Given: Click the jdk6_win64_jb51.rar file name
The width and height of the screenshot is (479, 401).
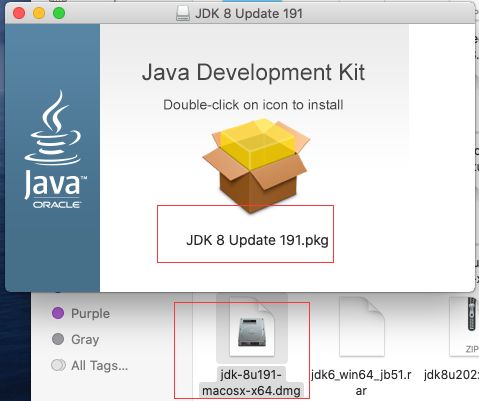Looking at the screenshot, I should (x=361, y=382).
